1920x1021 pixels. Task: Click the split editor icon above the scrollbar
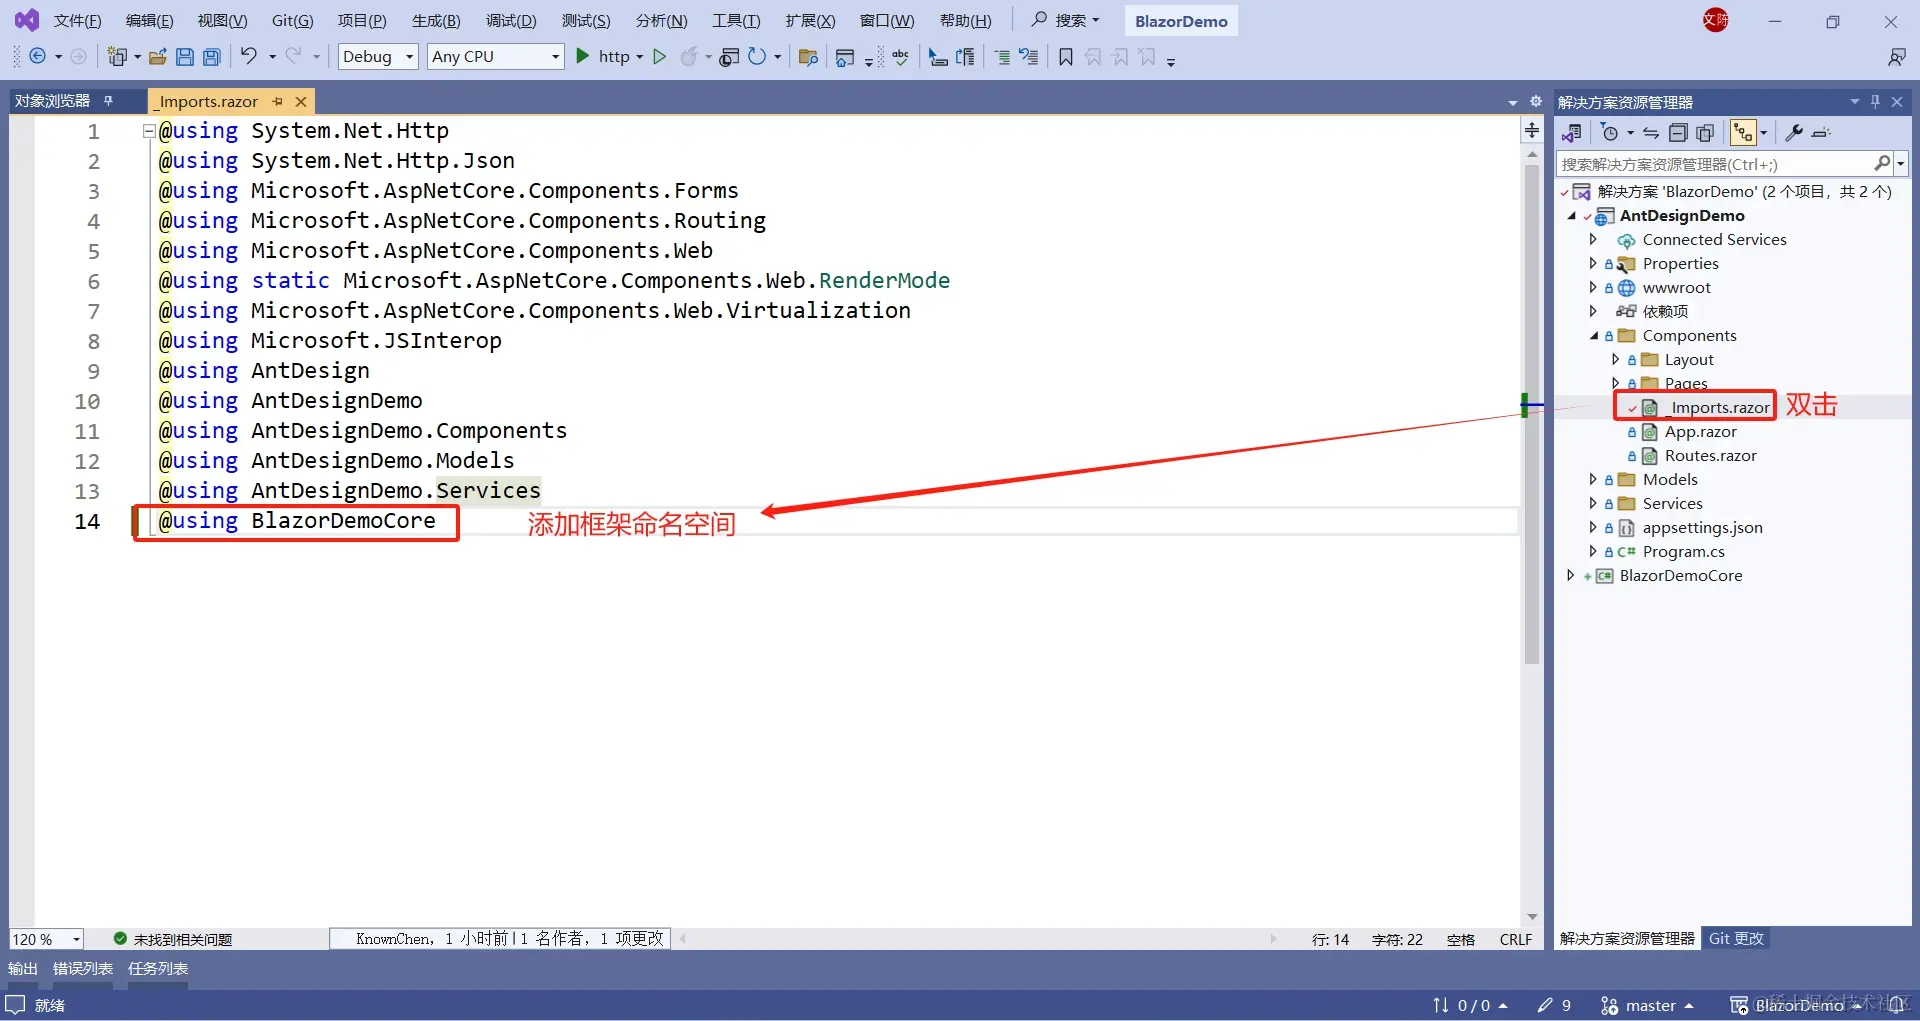[x=1532, y=130]
